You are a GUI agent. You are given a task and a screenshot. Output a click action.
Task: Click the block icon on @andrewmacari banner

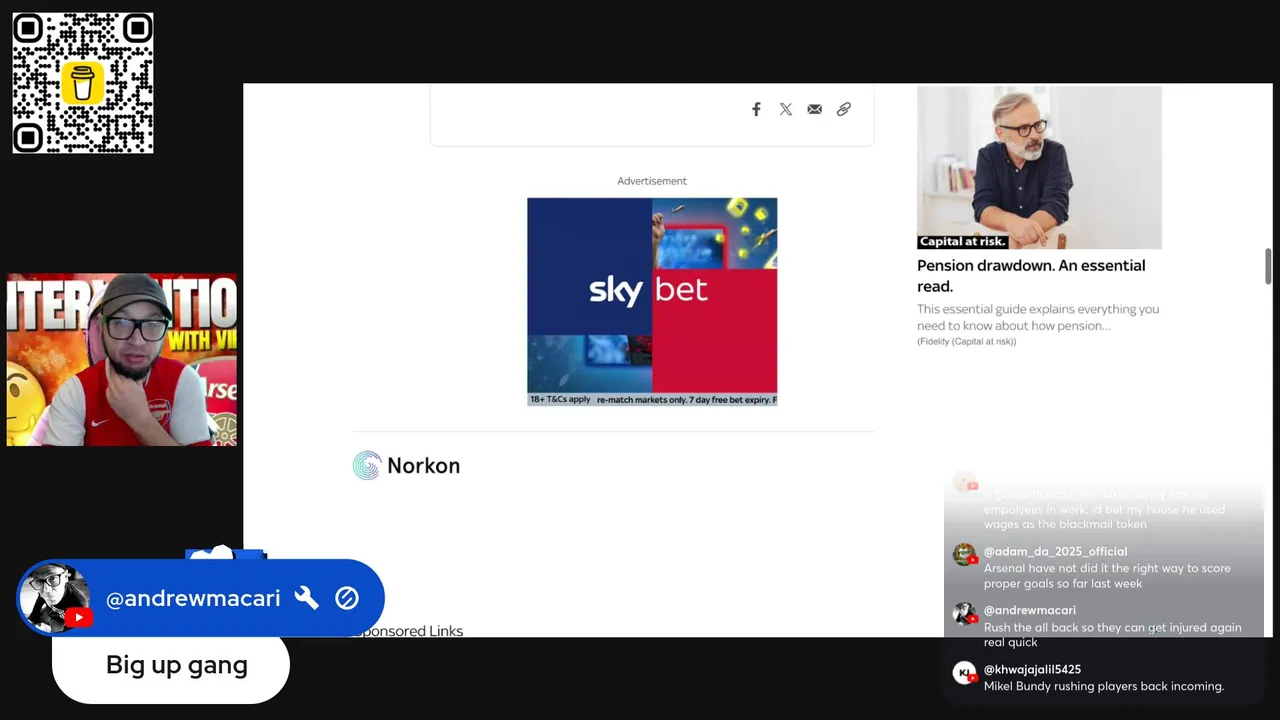[347, 598]
